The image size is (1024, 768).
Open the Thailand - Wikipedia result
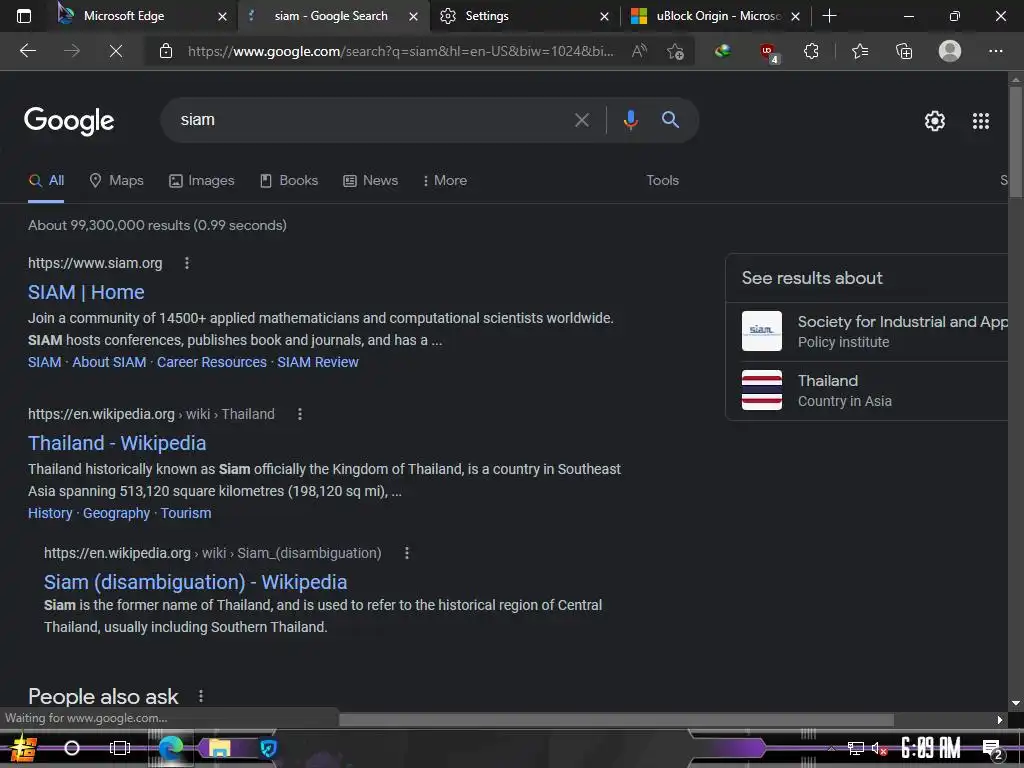[117, 443]
